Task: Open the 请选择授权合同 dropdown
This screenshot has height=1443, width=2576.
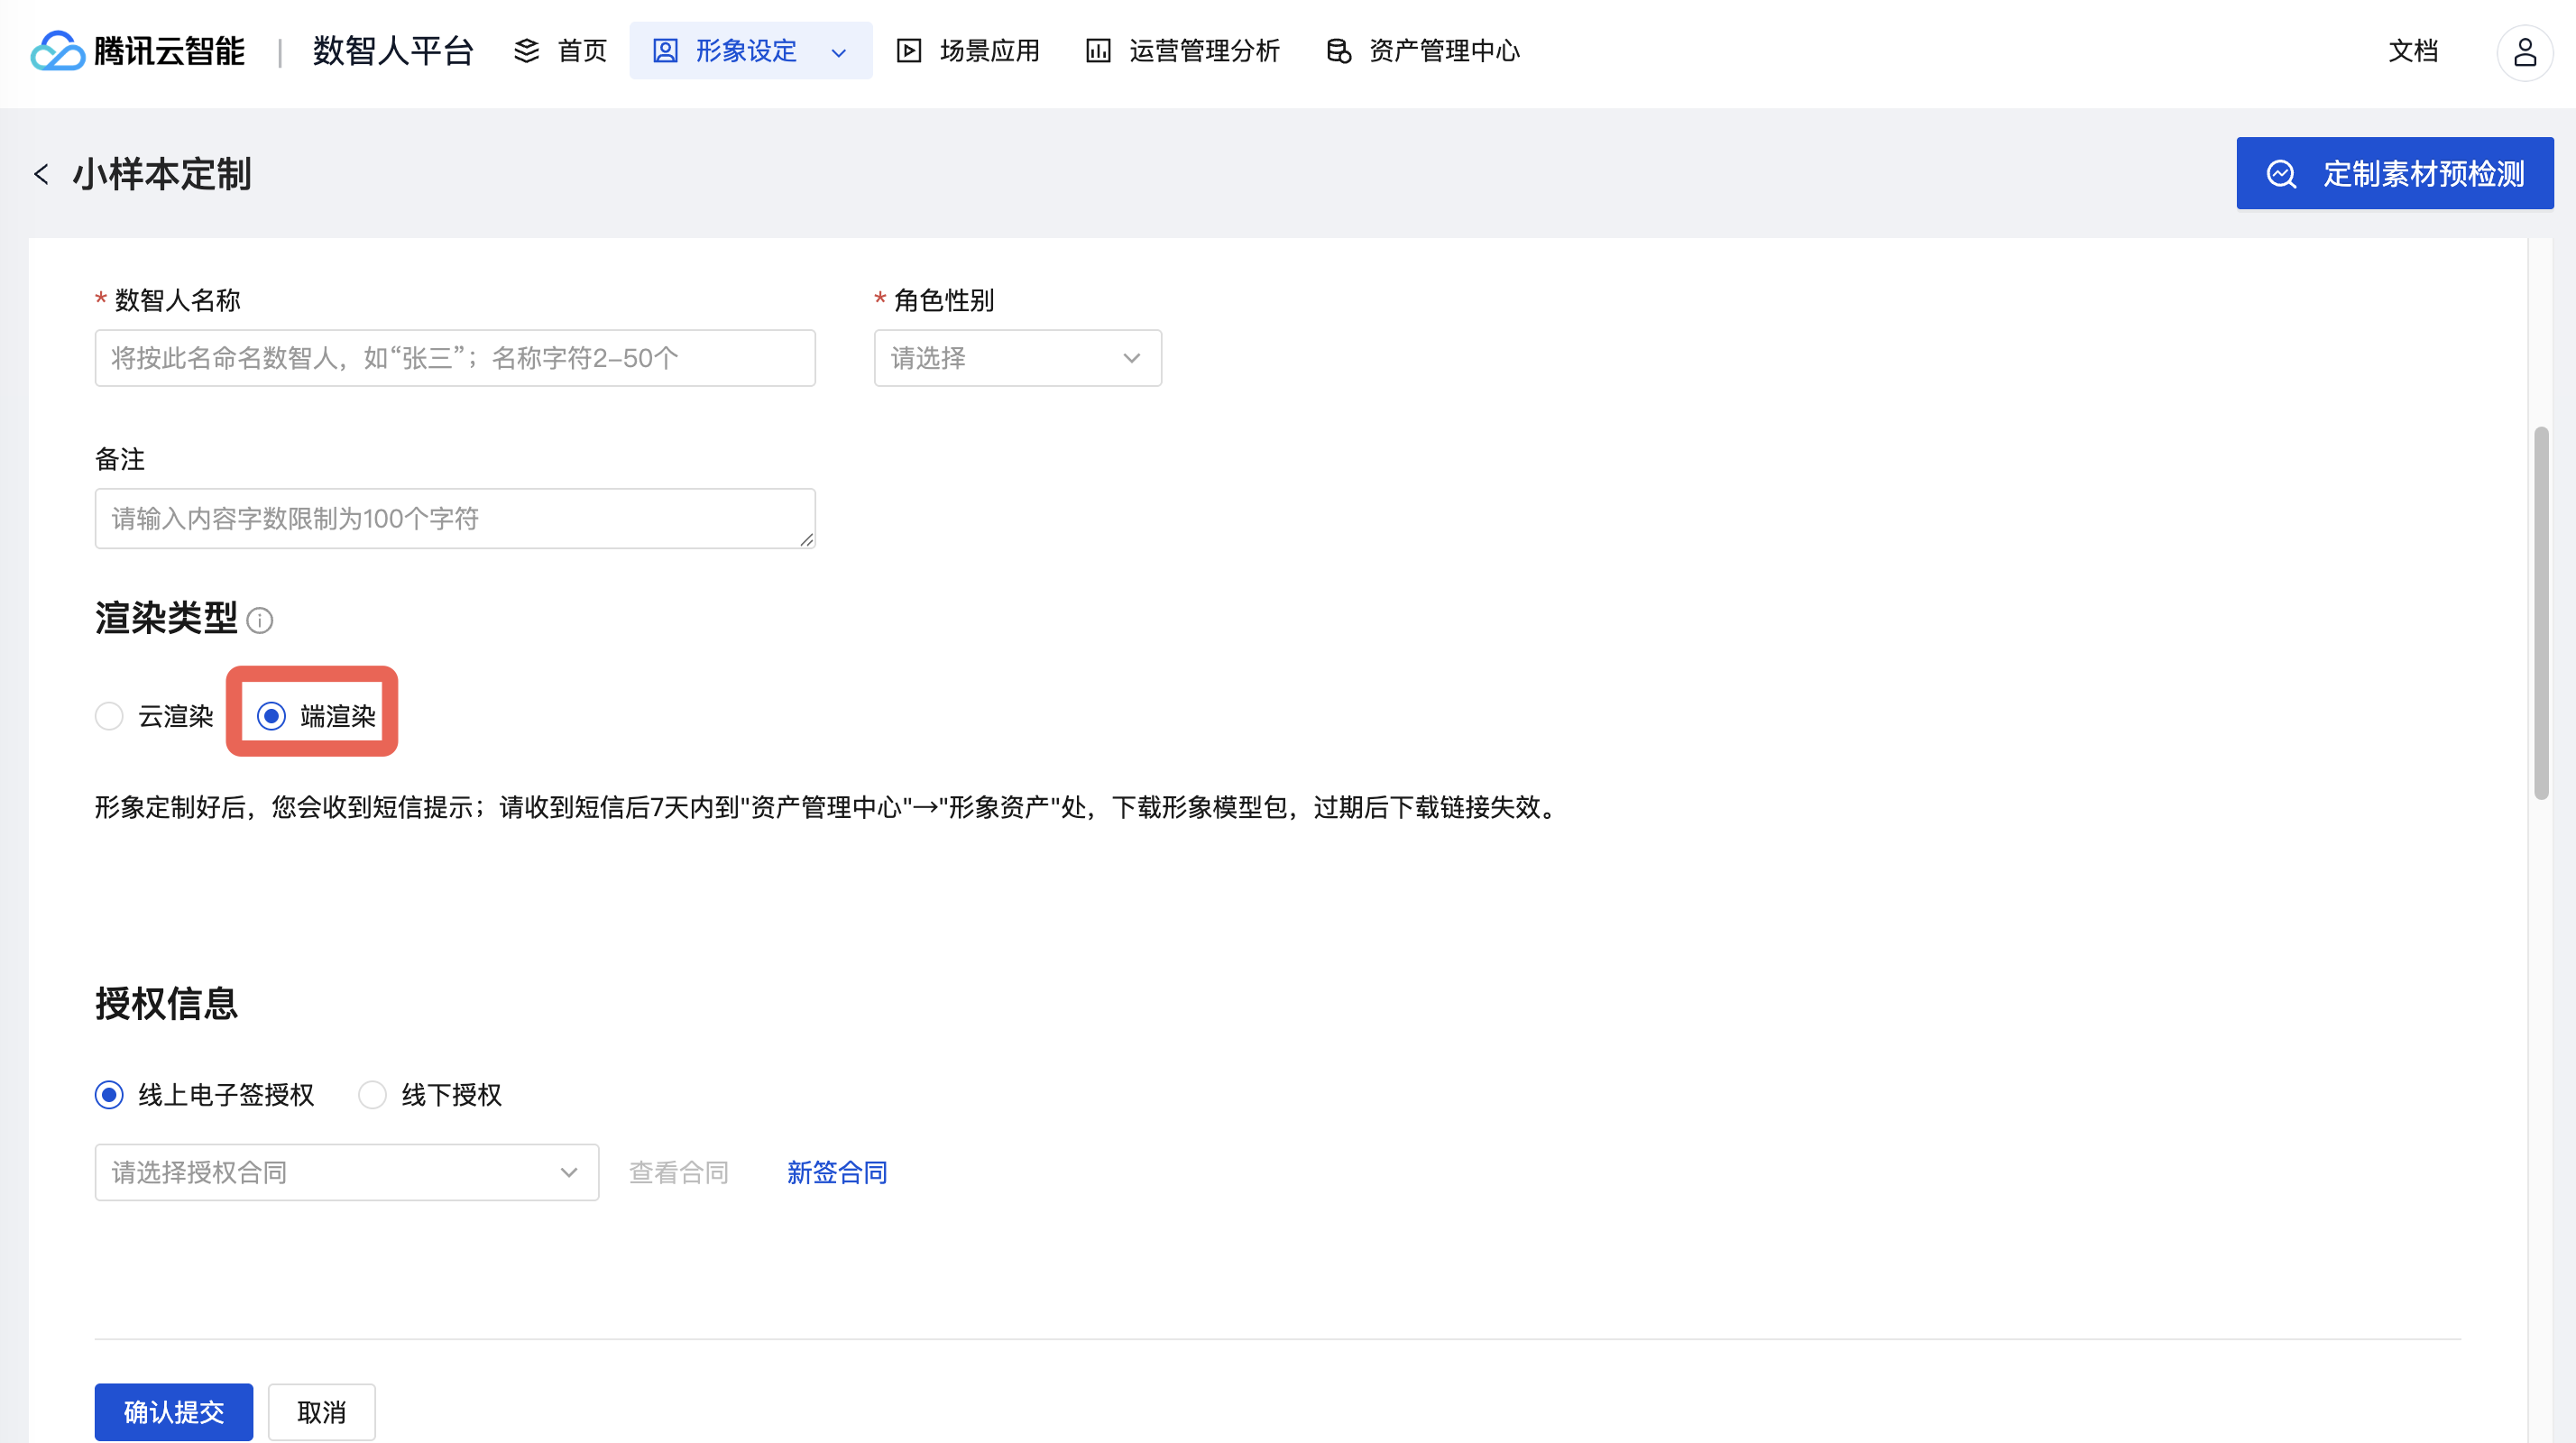Action: coord(346,1172)
